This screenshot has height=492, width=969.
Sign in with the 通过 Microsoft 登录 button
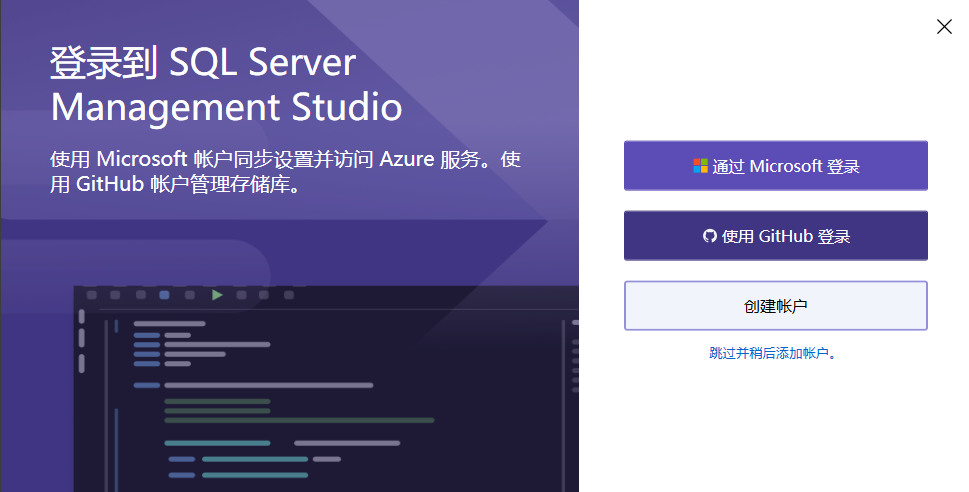776,166
